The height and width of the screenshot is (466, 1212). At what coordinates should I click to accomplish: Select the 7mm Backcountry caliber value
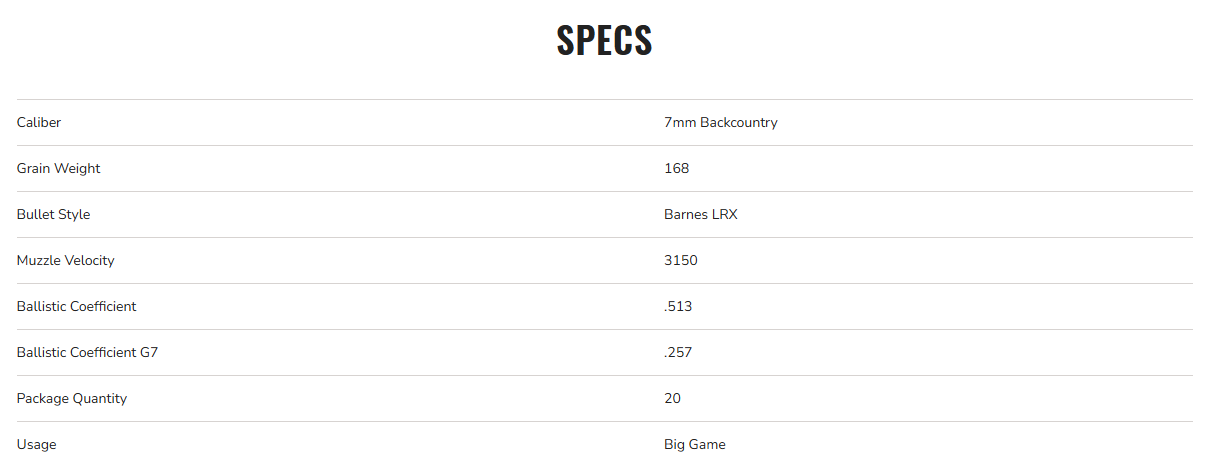(x=720, y=123)
